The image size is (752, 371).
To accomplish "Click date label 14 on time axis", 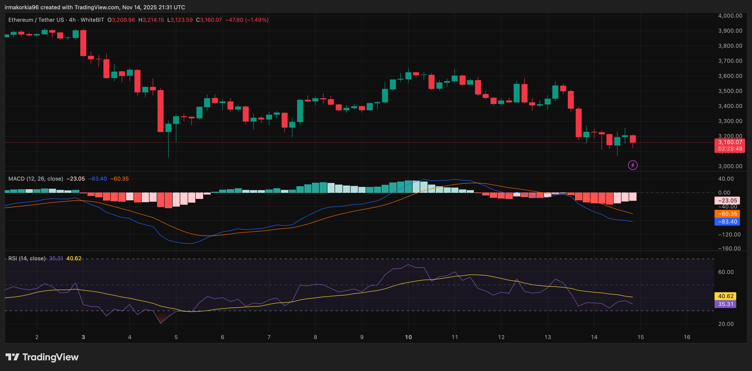I will [594, 337].
